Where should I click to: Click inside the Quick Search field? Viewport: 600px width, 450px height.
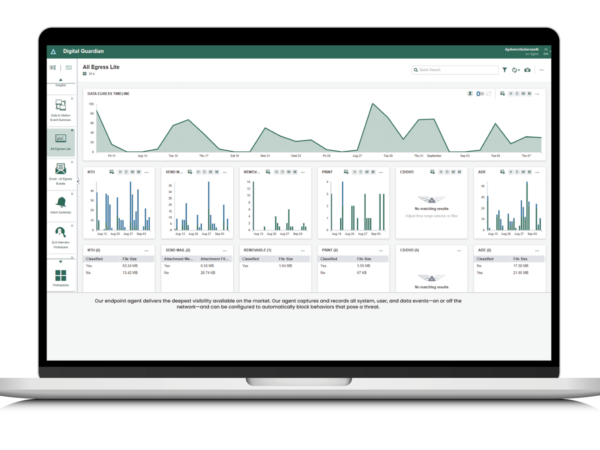[455, 70]
